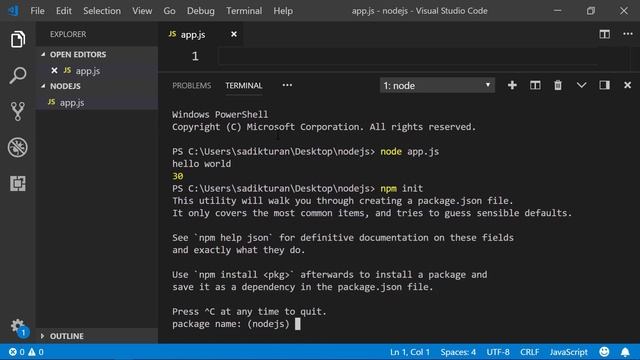Viewport: 640px width, 360px height.
Task: Open notifications bell icon
Action: (x=625, y=352)
